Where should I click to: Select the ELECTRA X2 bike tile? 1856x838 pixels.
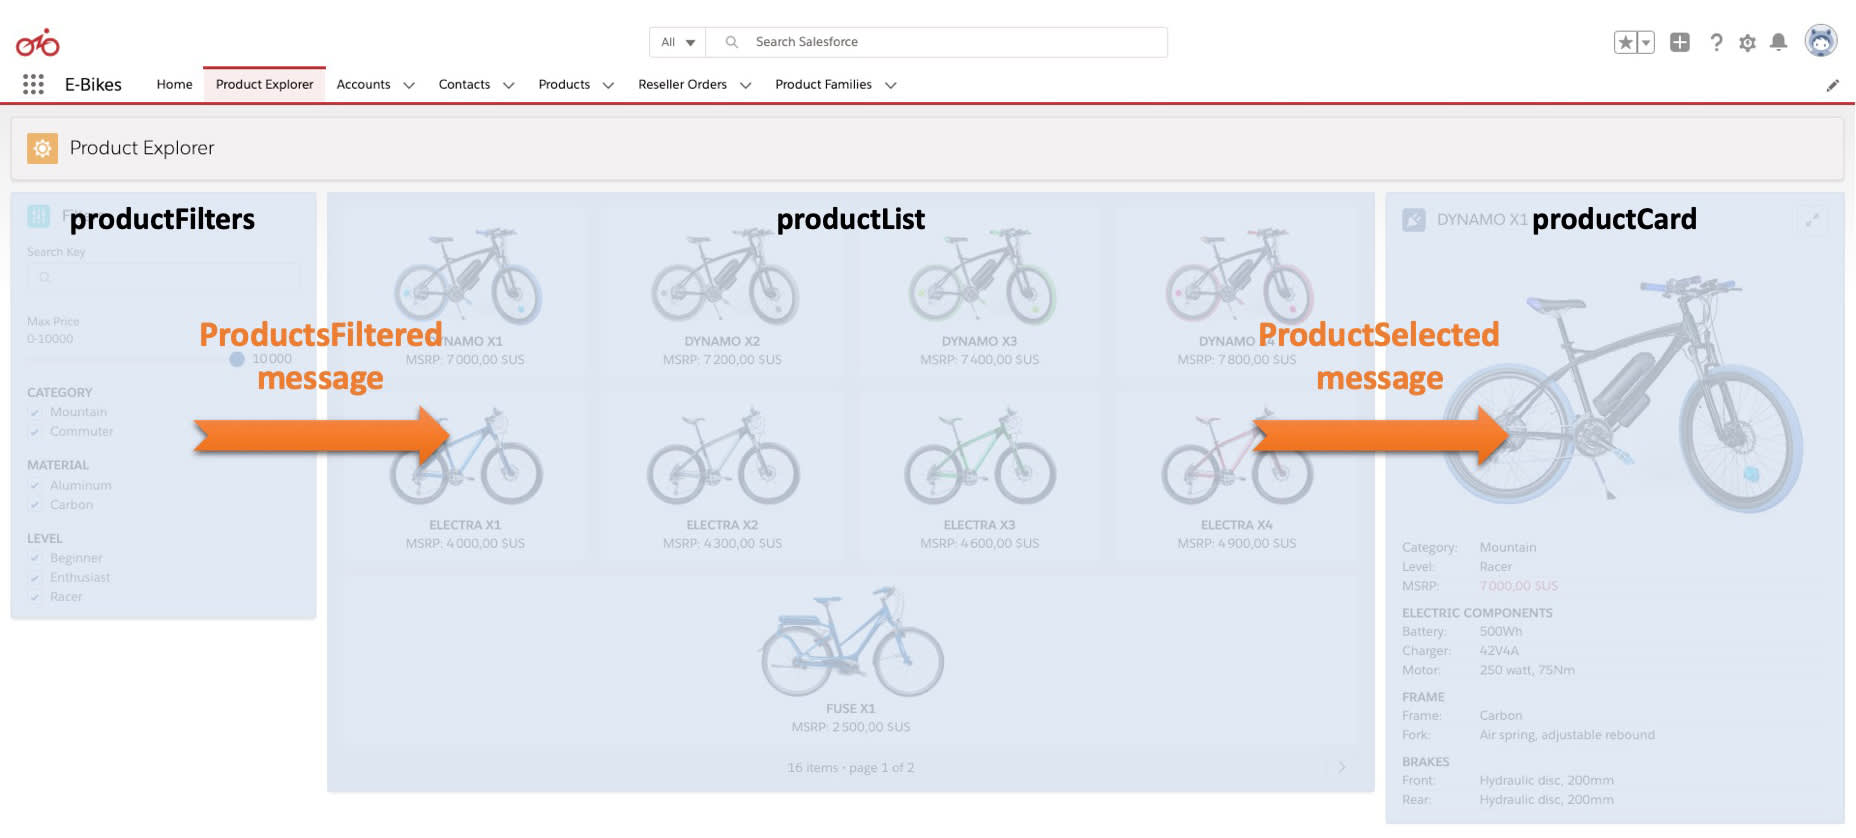[722, 474]
